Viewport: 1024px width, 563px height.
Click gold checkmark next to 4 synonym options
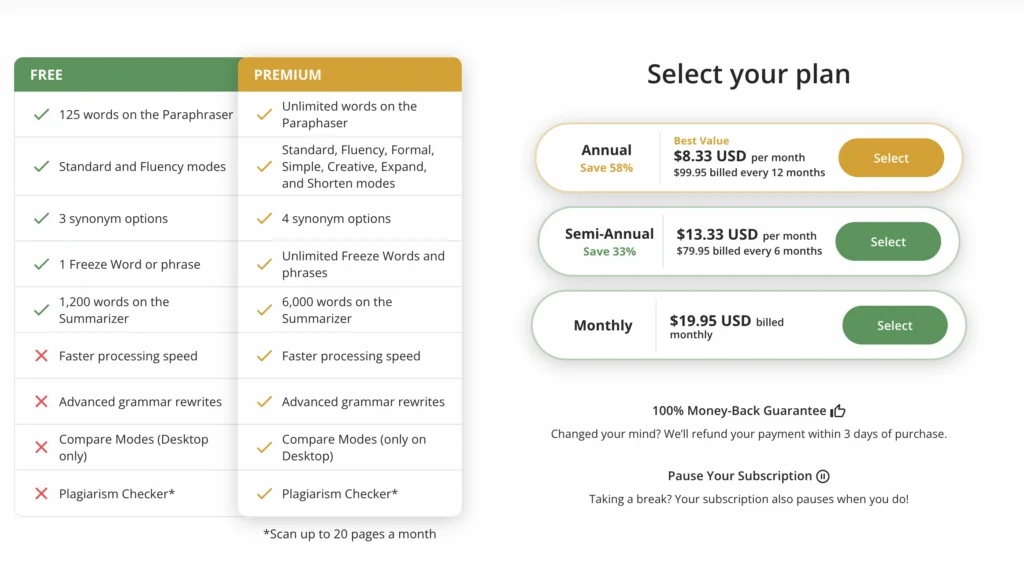pyautogui.click(x=264, y=219)
